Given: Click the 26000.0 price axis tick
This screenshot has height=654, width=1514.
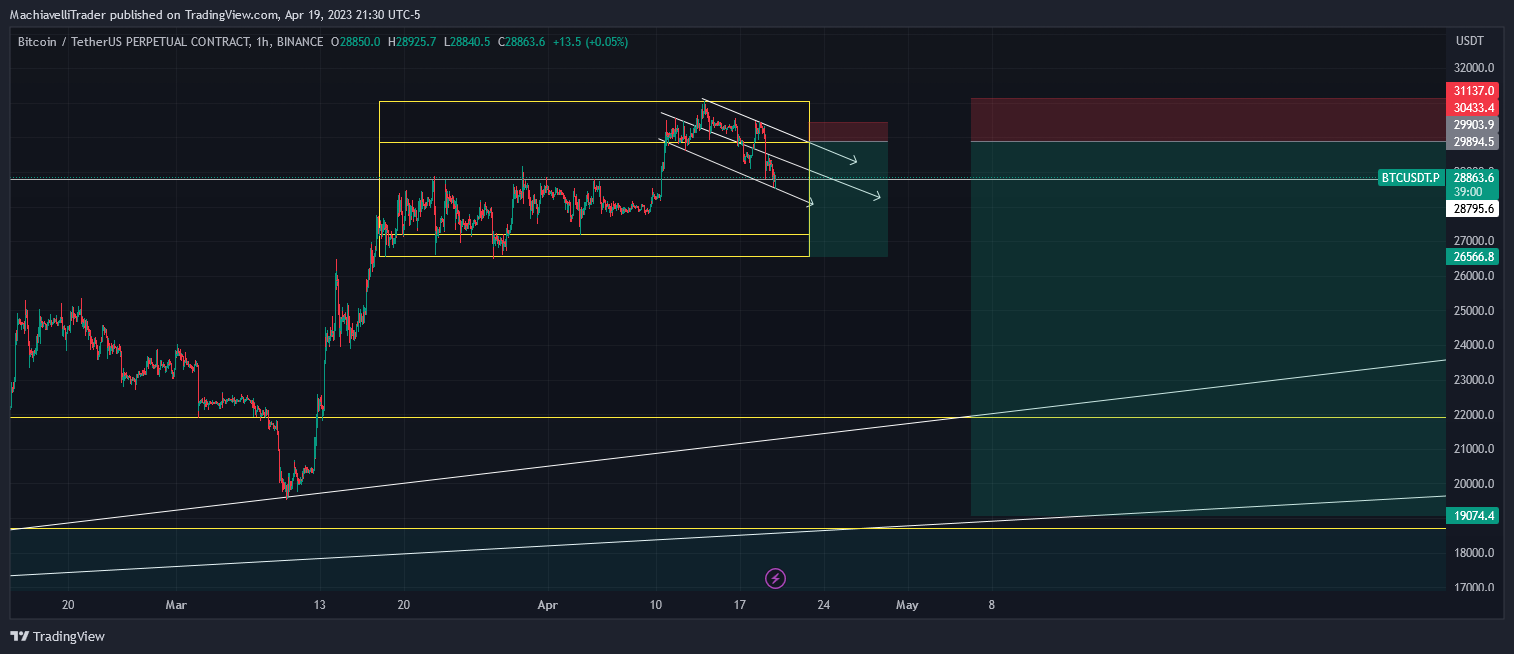Looking at the screenshot, I should coord(1474,276).
